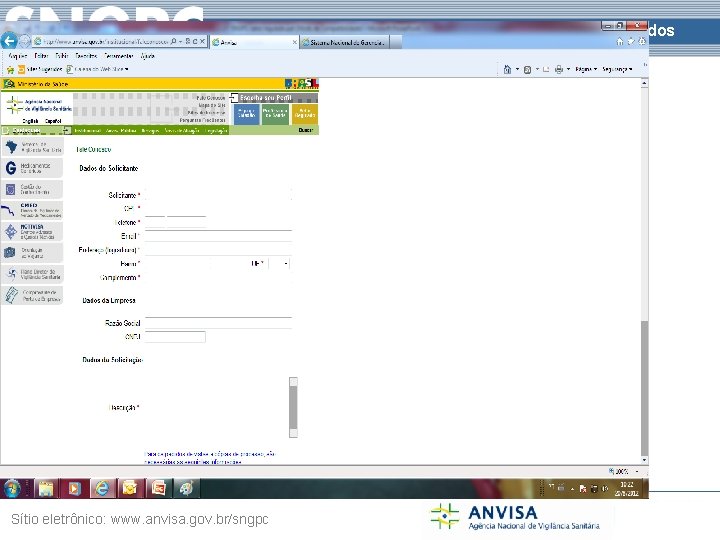This screenshot has height=540, width=720.
Task: Open the Editar menu
Action: point(41,56)
